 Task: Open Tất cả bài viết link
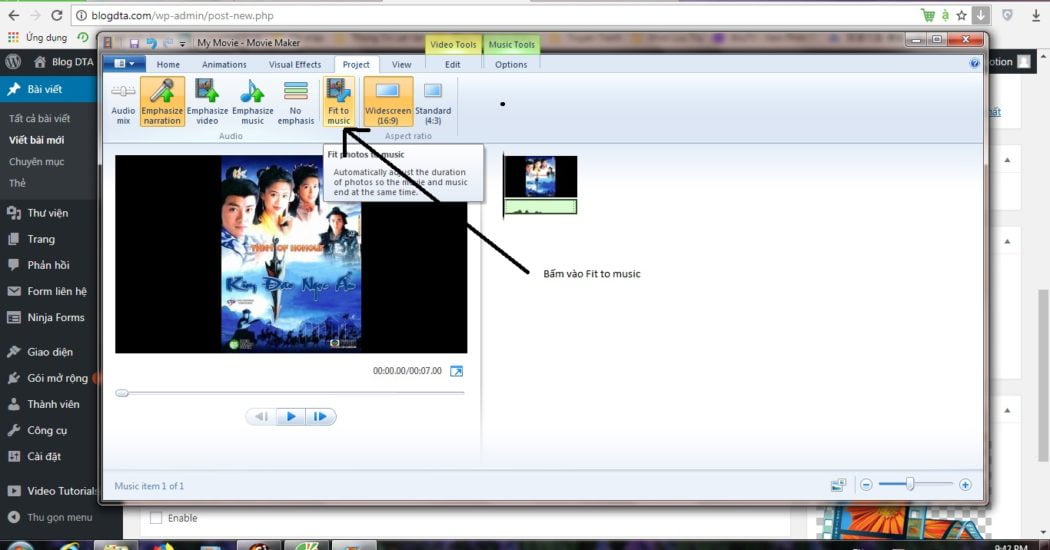(40, 118)
